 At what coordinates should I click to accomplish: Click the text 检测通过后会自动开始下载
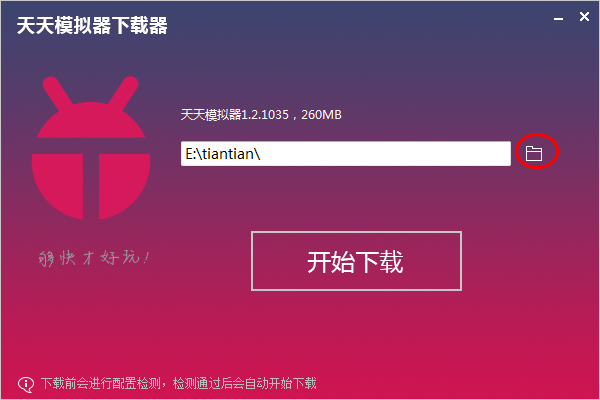coord(245,383)
